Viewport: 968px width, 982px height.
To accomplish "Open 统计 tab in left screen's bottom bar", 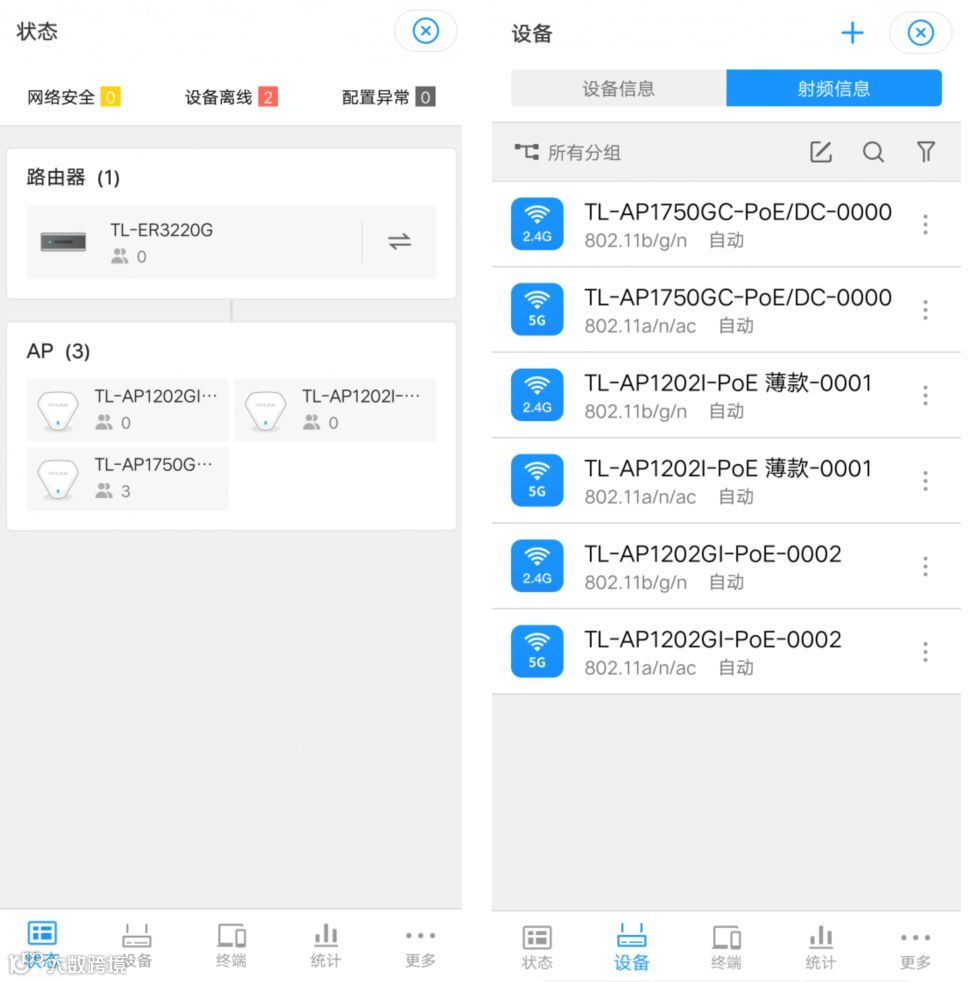I will [326, 946].
